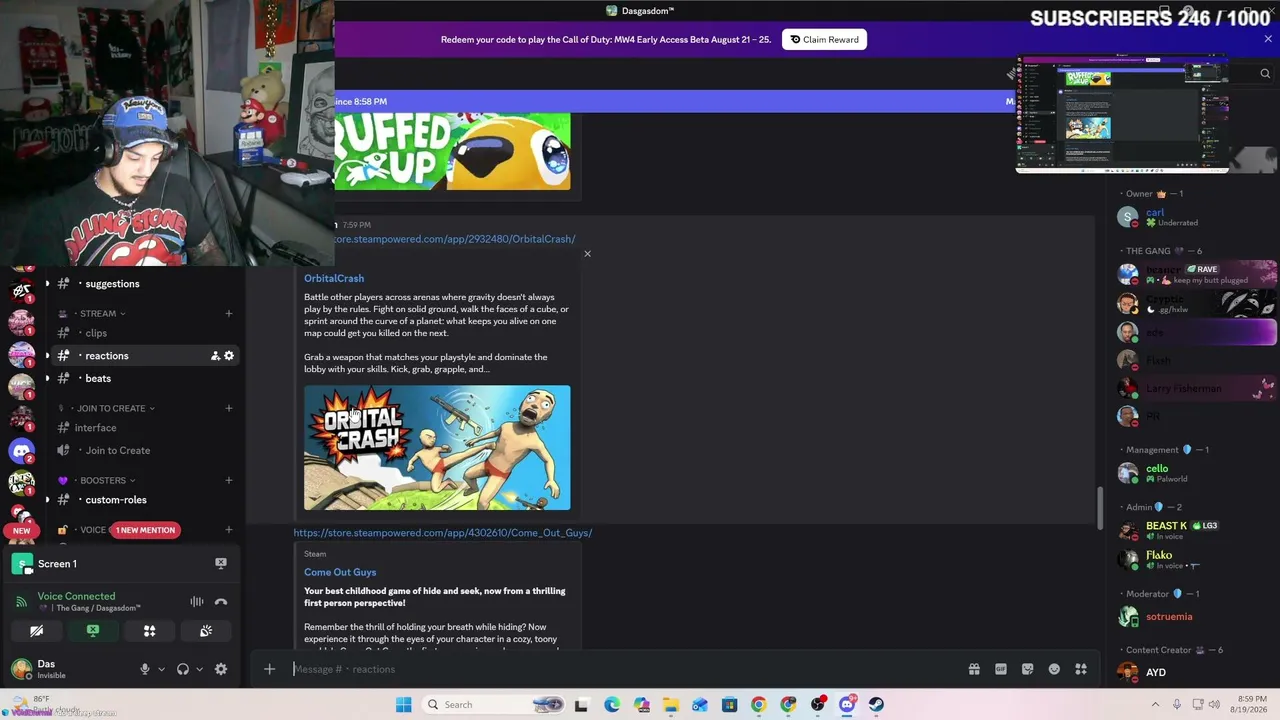The height and width of the screenshot is (720, 1280).
Task: Open the search magnifier in Discord header
Action: (x=1265, y=73)
